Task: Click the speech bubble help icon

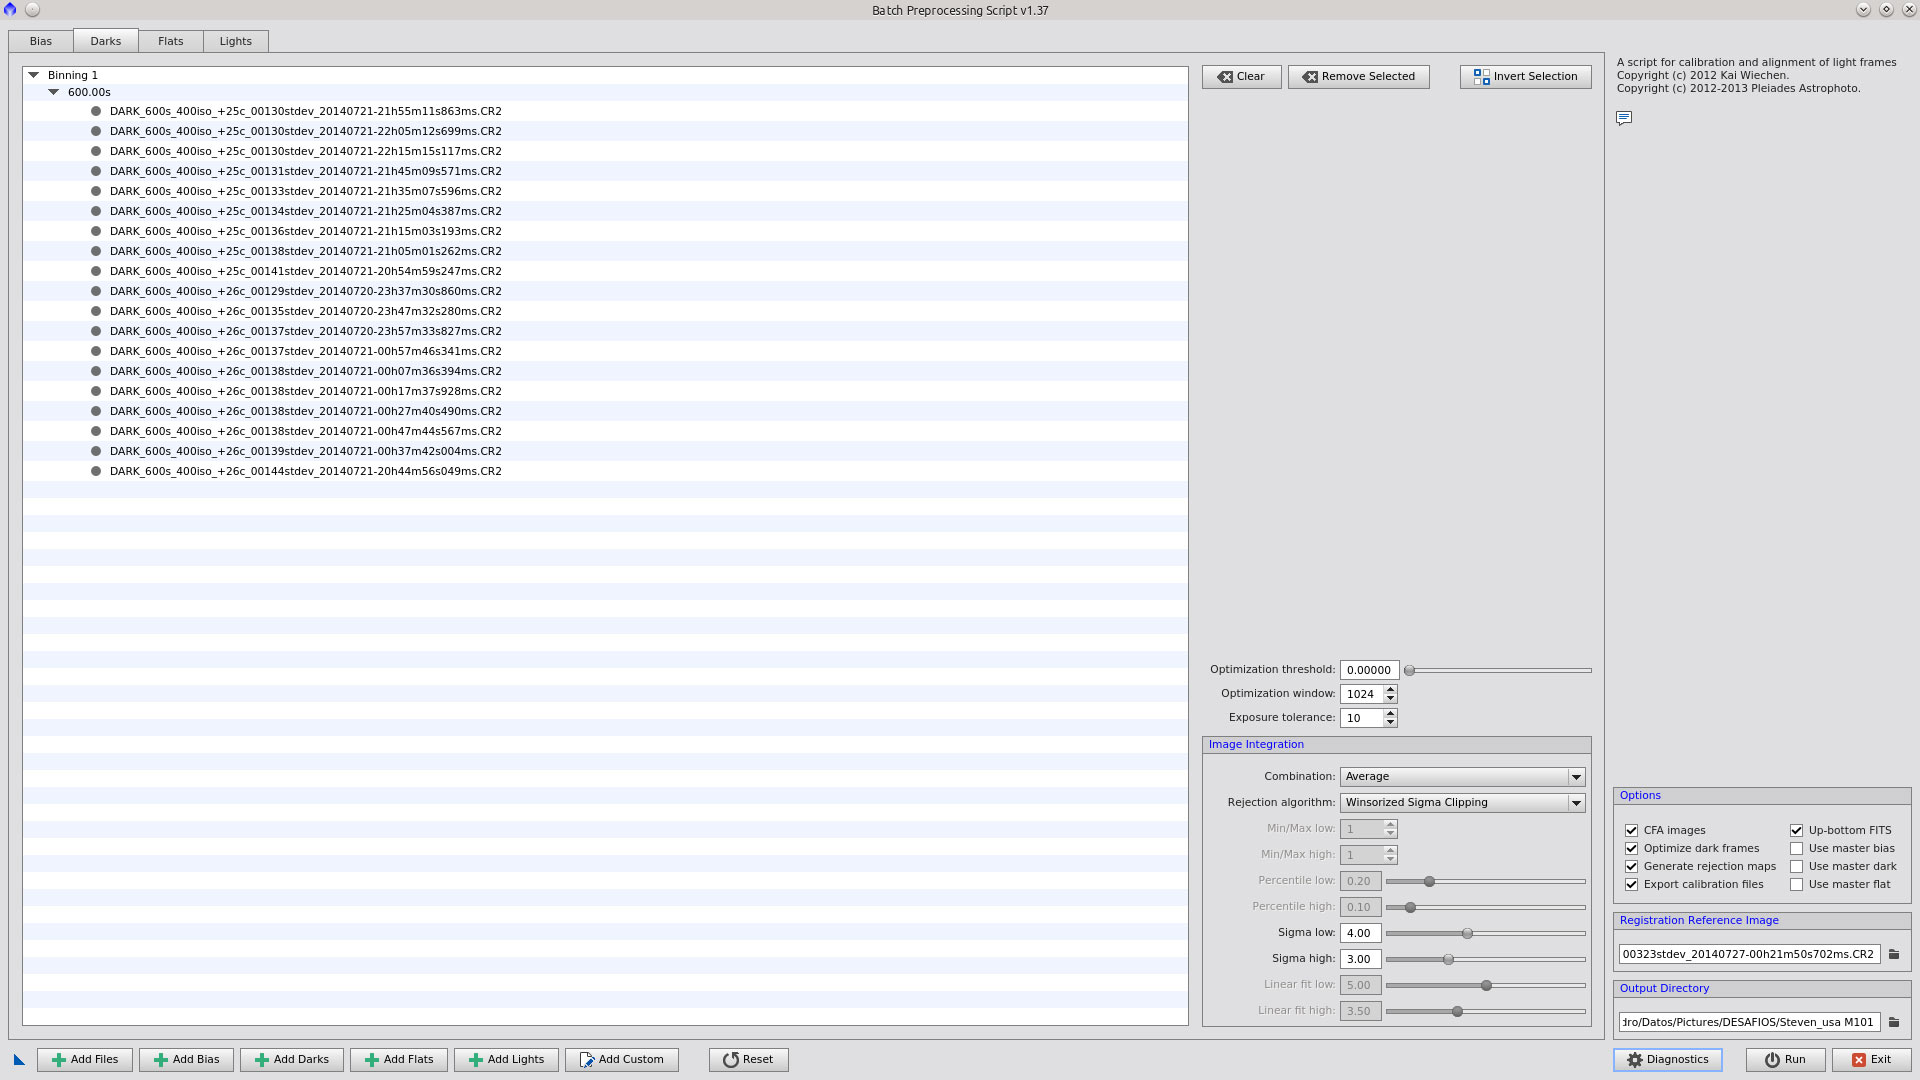Action: coord(1624,118)
